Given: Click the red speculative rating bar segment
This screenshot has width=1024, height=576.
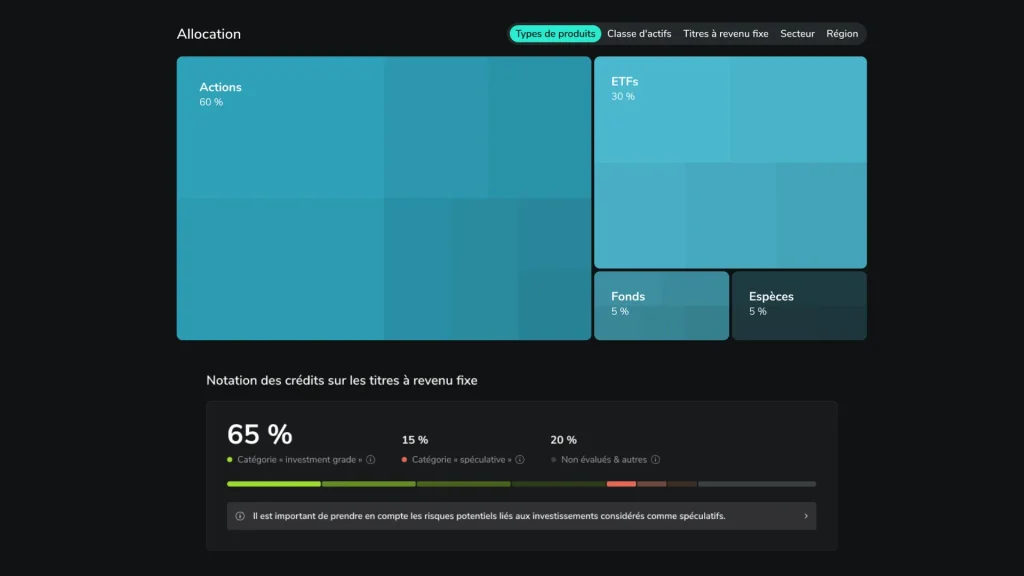Looking at the screenshot, I should pos(621,484).
